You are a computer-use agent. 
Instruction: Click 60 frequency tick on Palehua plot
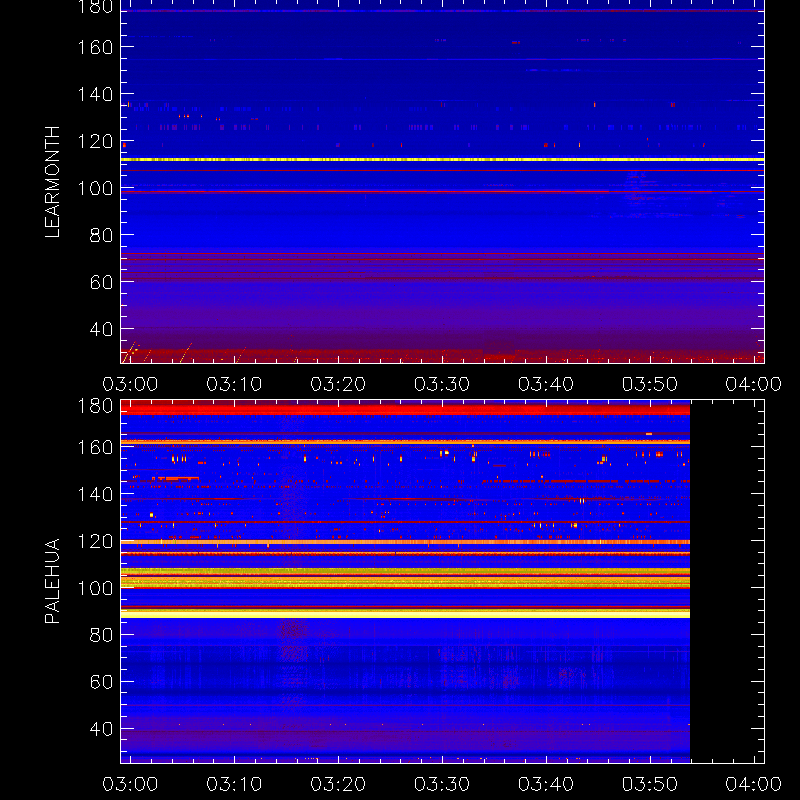(x=102, y=682)
